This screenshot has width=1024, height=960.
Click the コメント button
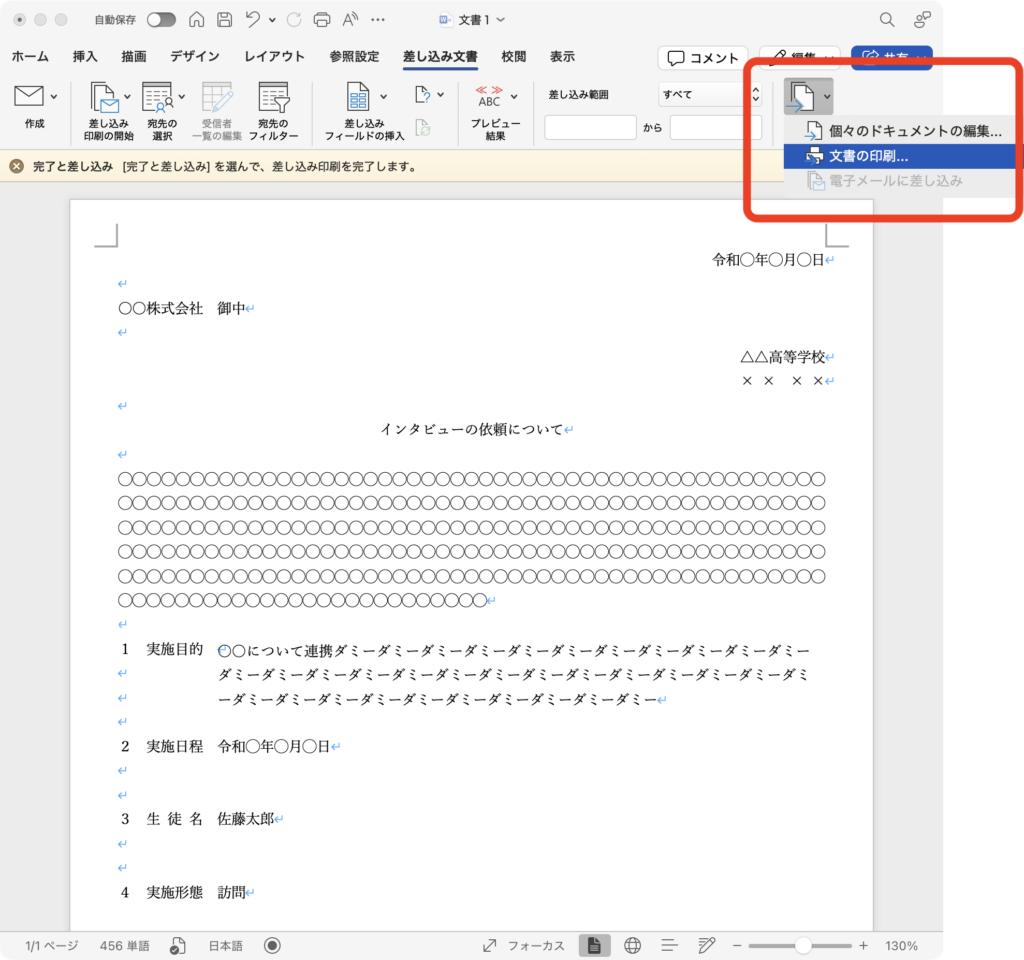703,58
